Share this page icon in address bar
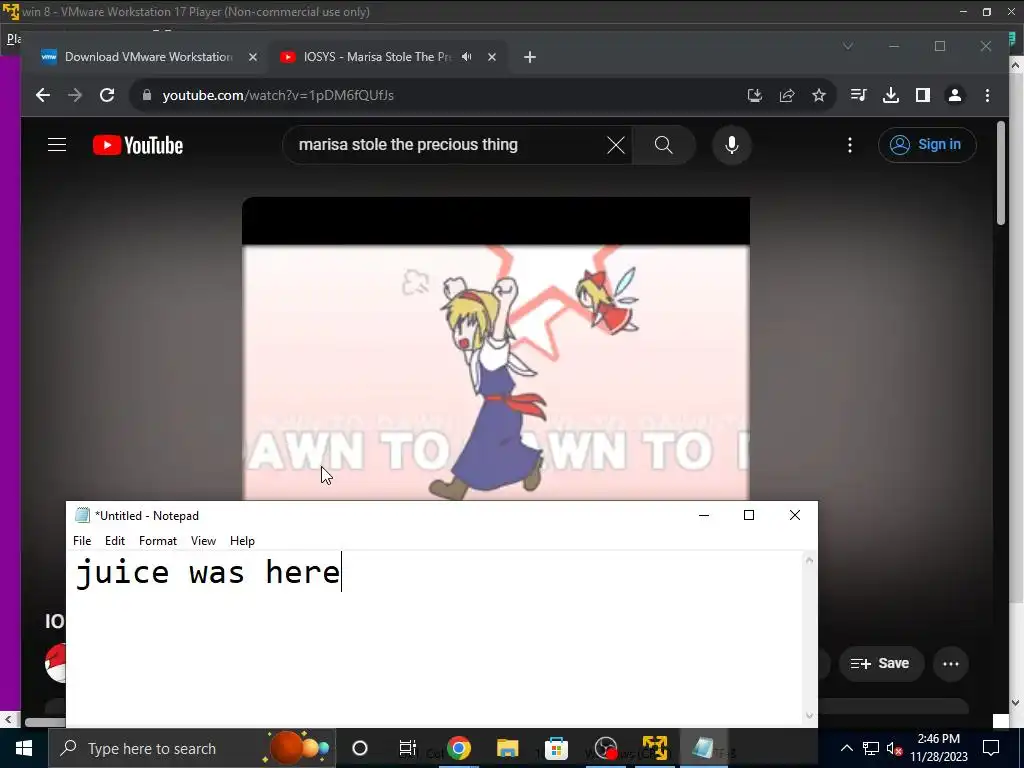This screenshot has width=1024, height=768. tap(787, 95)
